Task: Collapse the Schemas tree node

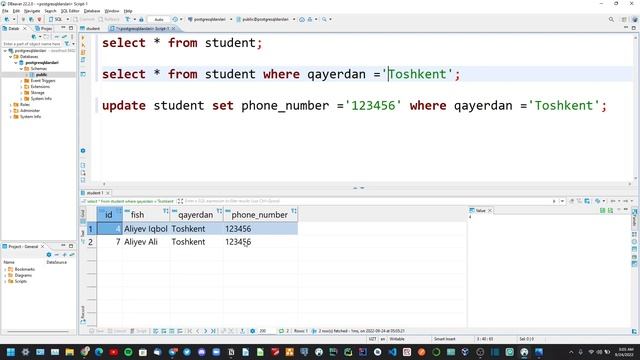Action: (x=21, y=69)
